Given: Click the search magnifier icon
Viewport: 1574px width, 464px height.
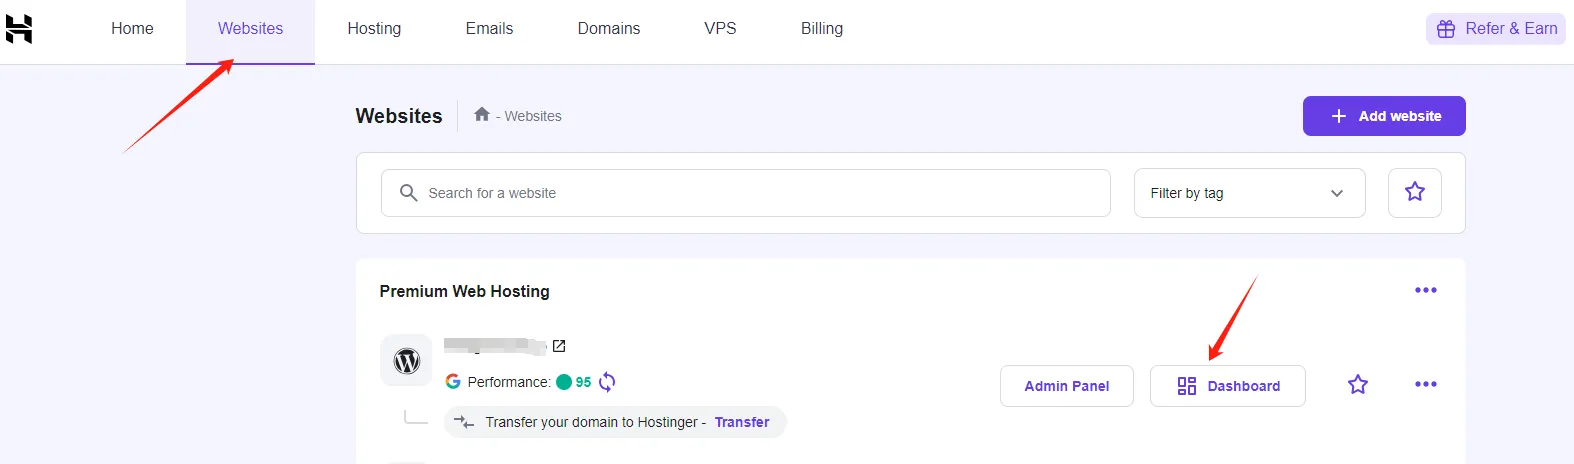Looking at the screenshot, I should point(408,193).
